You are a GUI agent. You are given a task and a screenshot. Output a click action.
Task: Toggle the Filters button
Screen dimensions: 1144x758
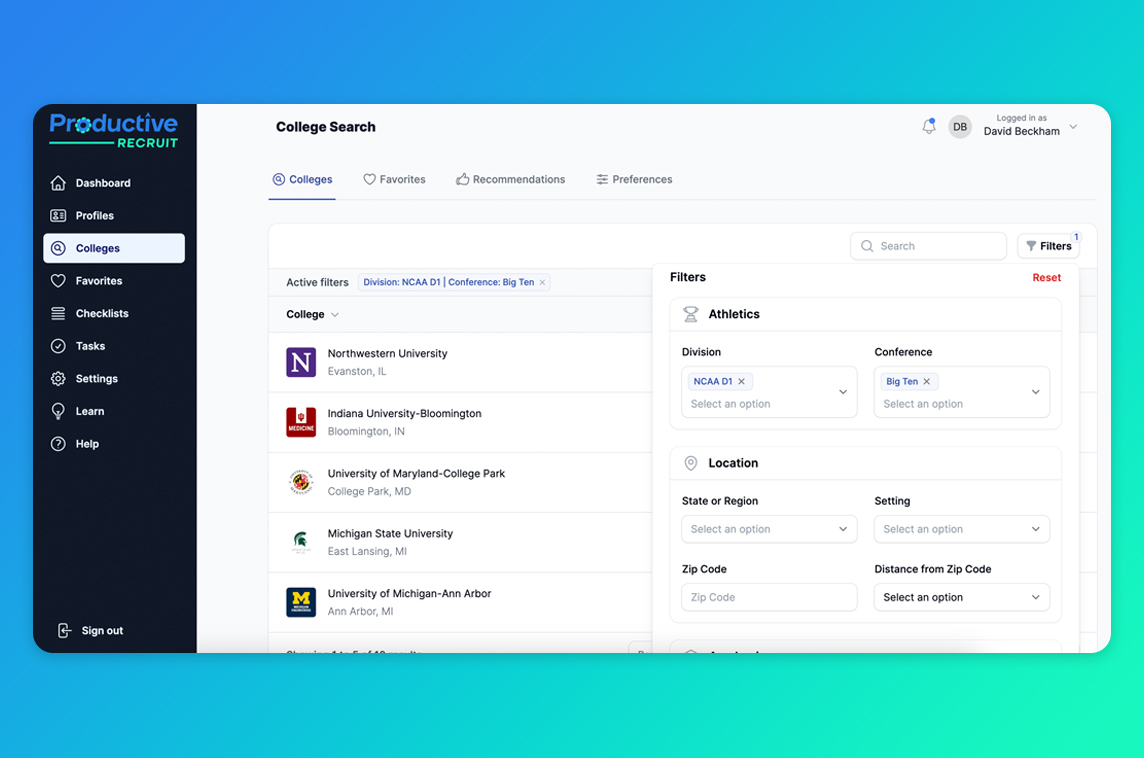[x=1048, y=246]
